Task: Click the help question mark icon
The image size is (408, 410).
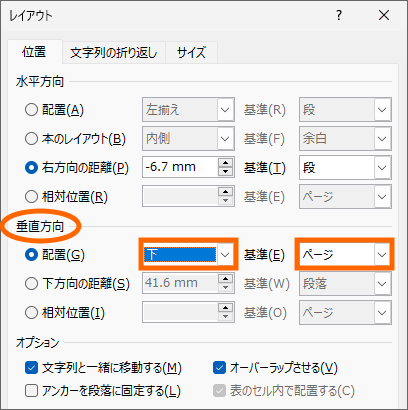Action: (x=339, y=15)
